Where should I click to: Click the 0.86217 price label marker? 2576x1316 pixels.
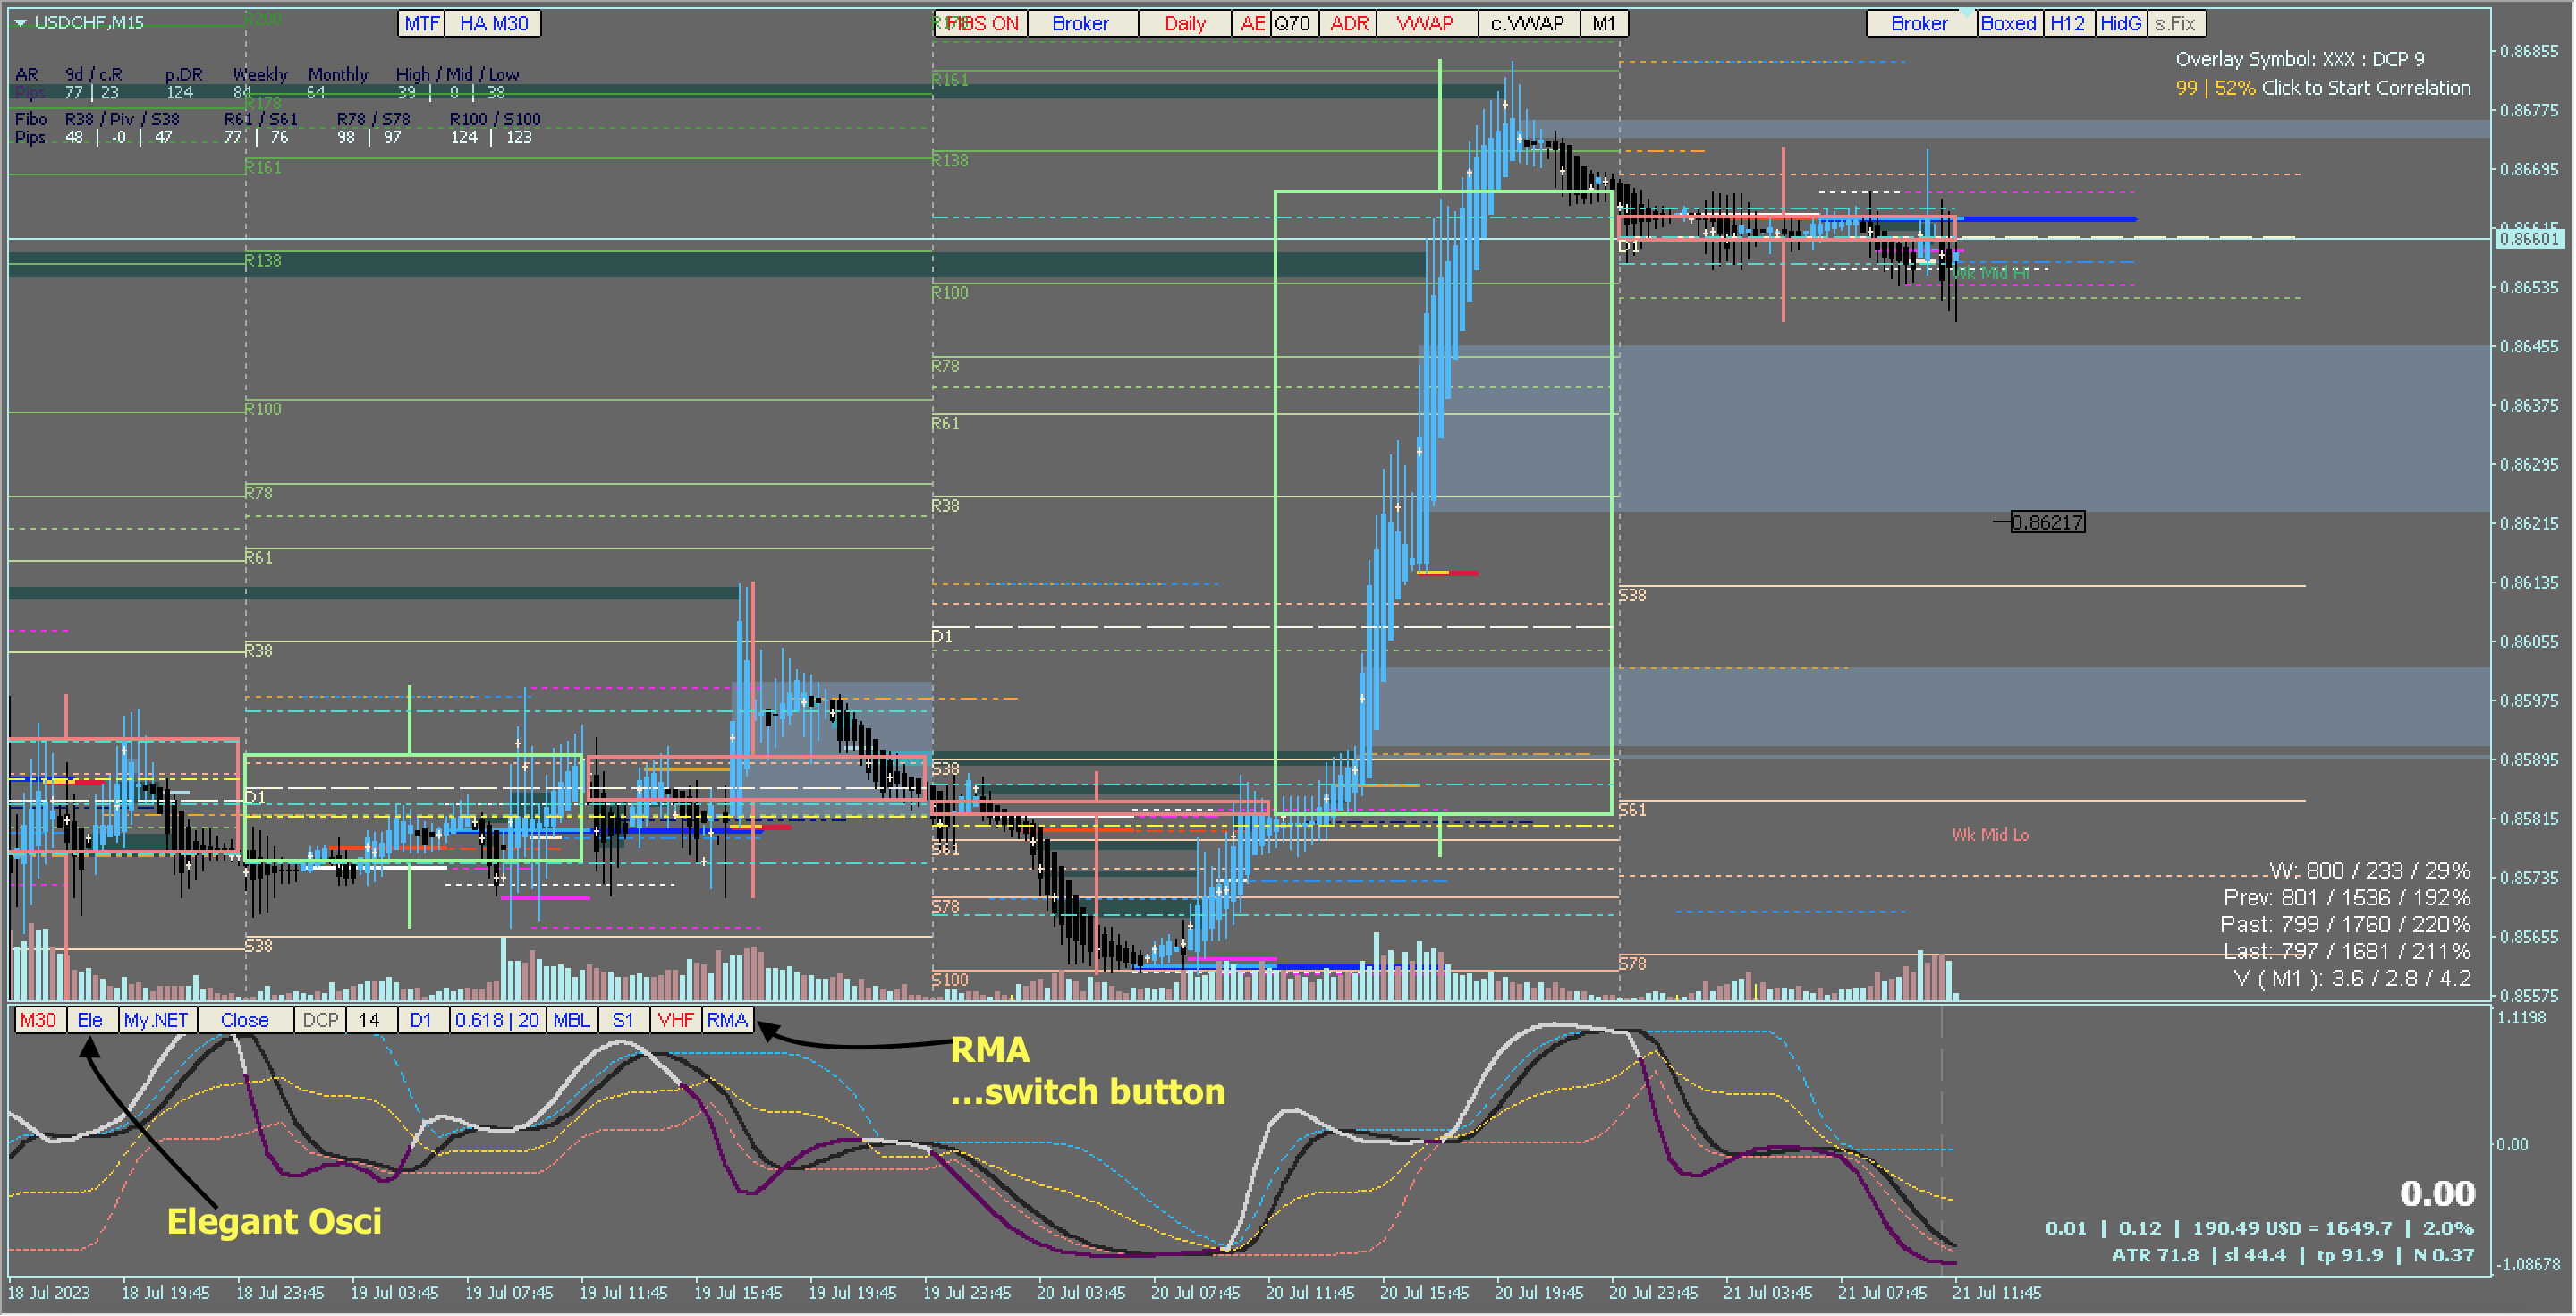point(2047,522)
